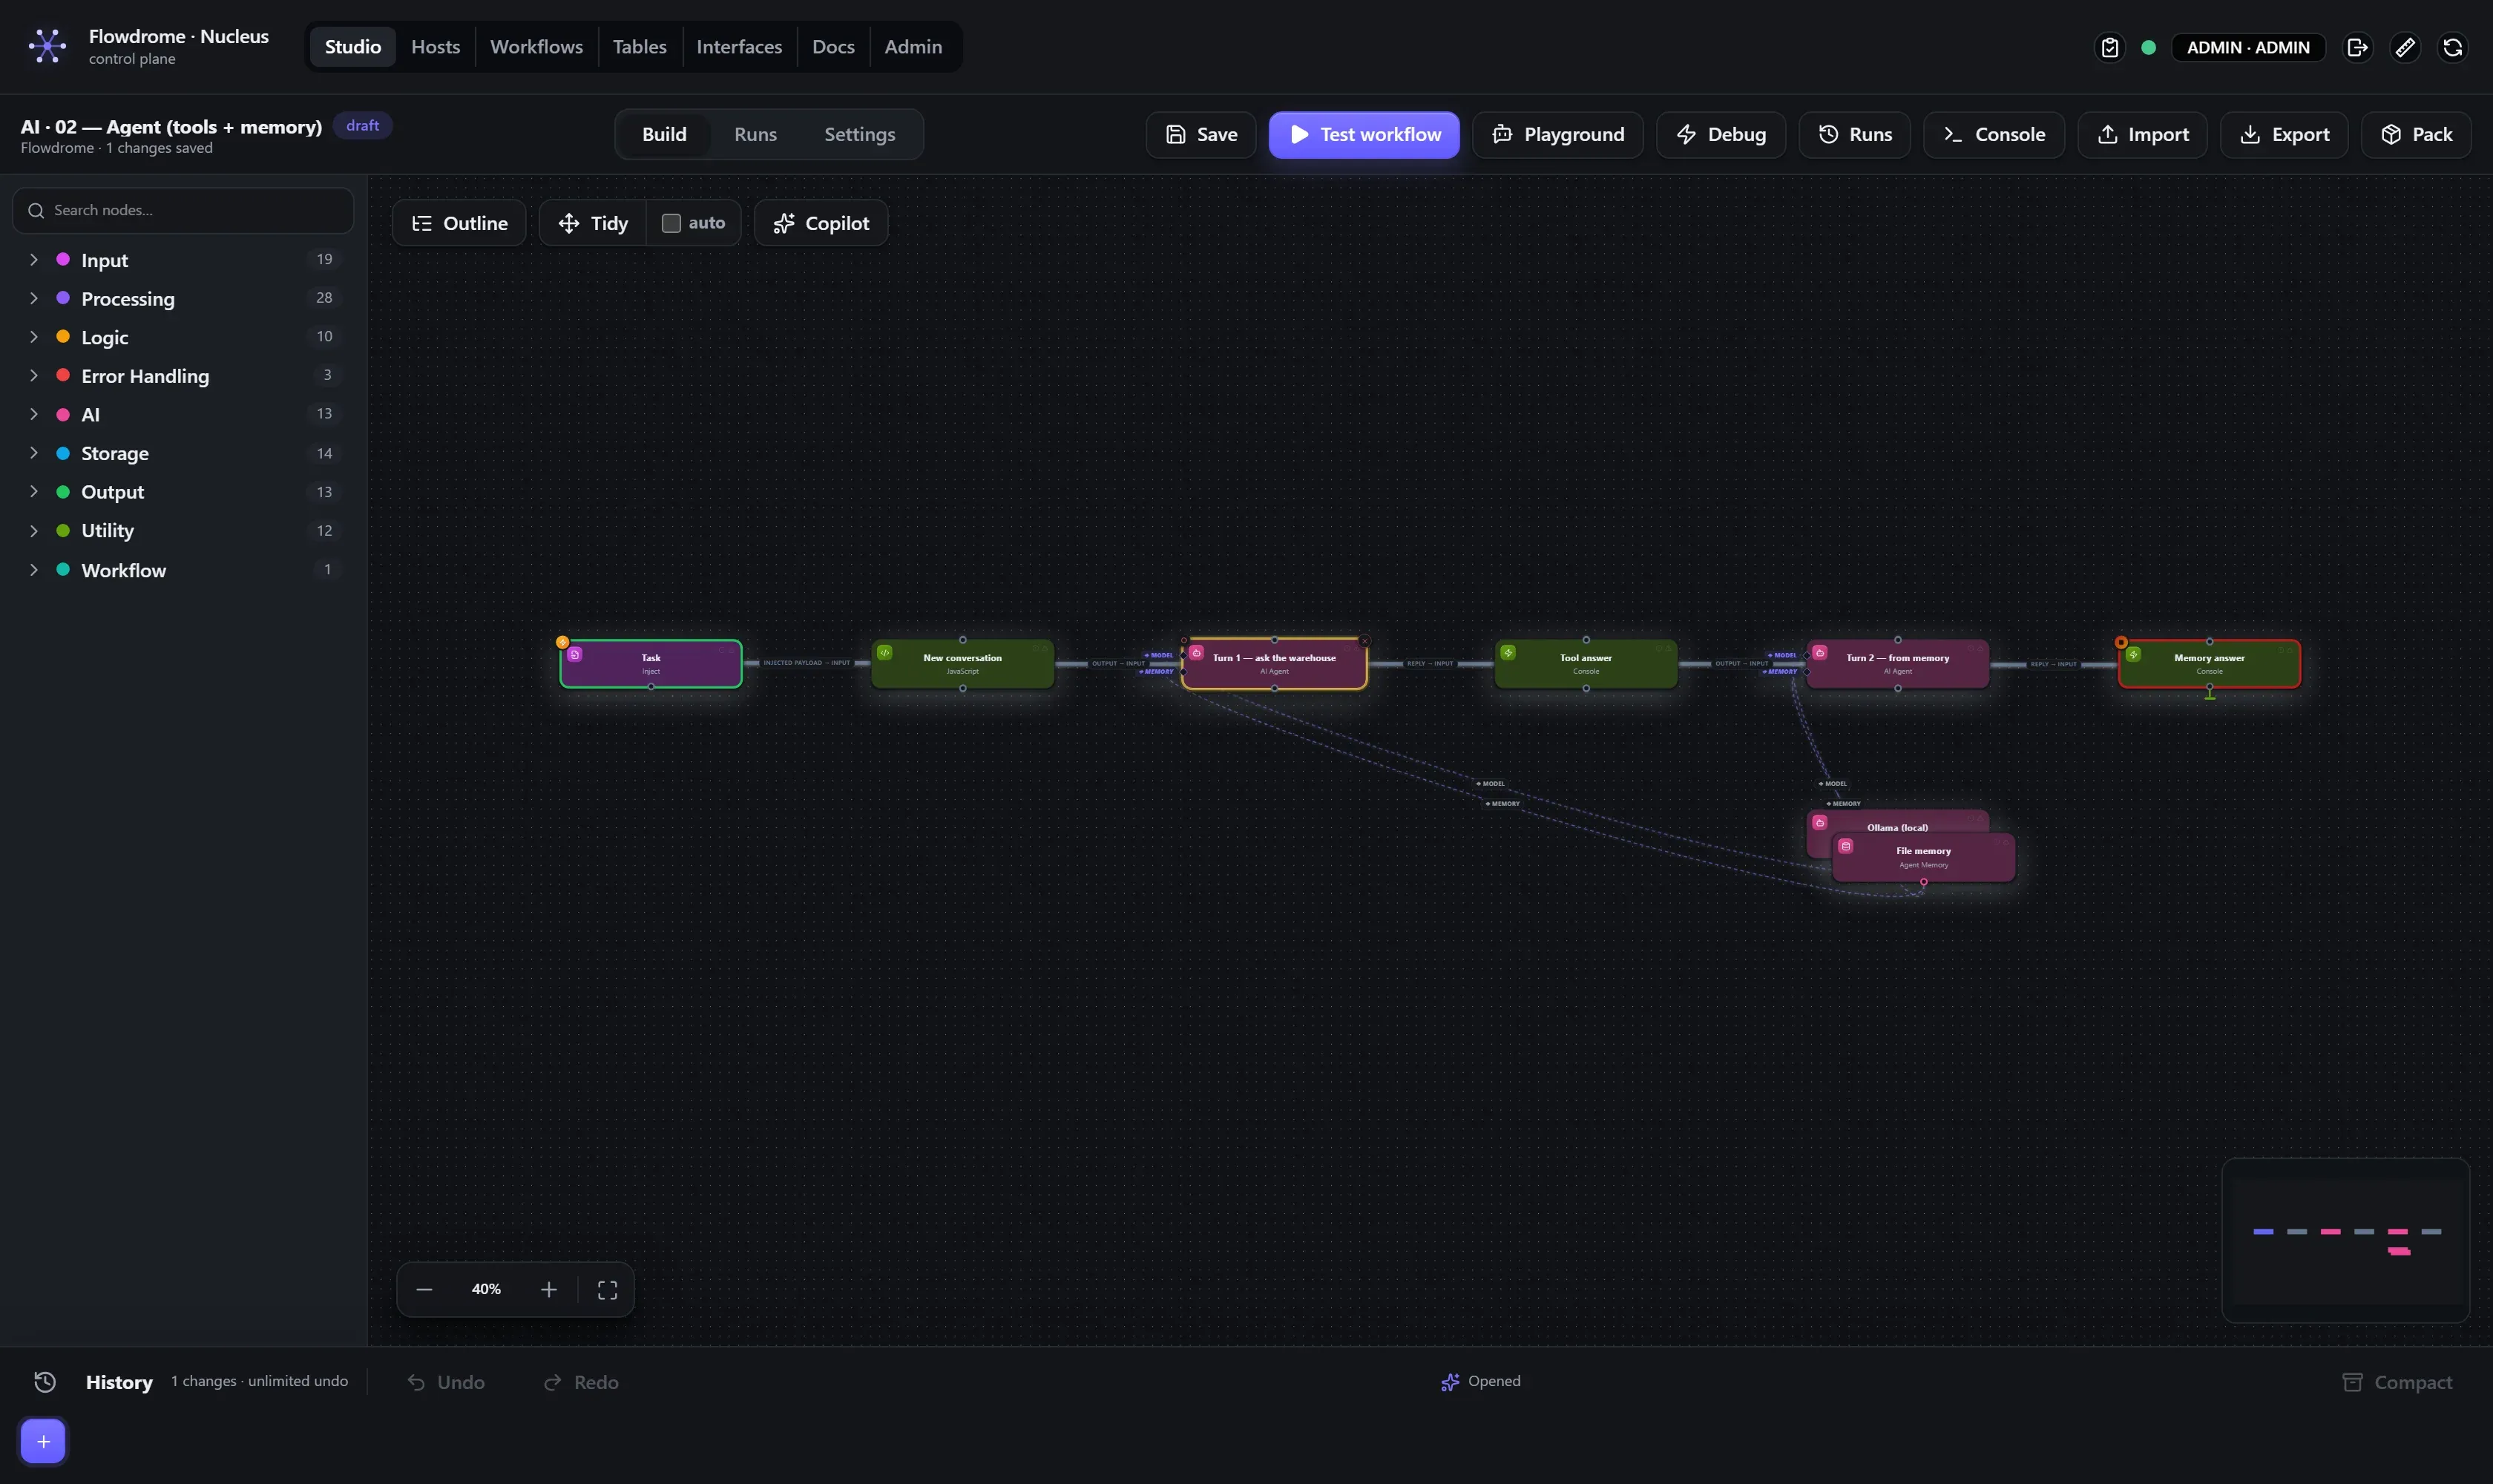Click the 40% zoom level readout
Viewport: 2493px width, 1484px height.
coord(486,1289)
